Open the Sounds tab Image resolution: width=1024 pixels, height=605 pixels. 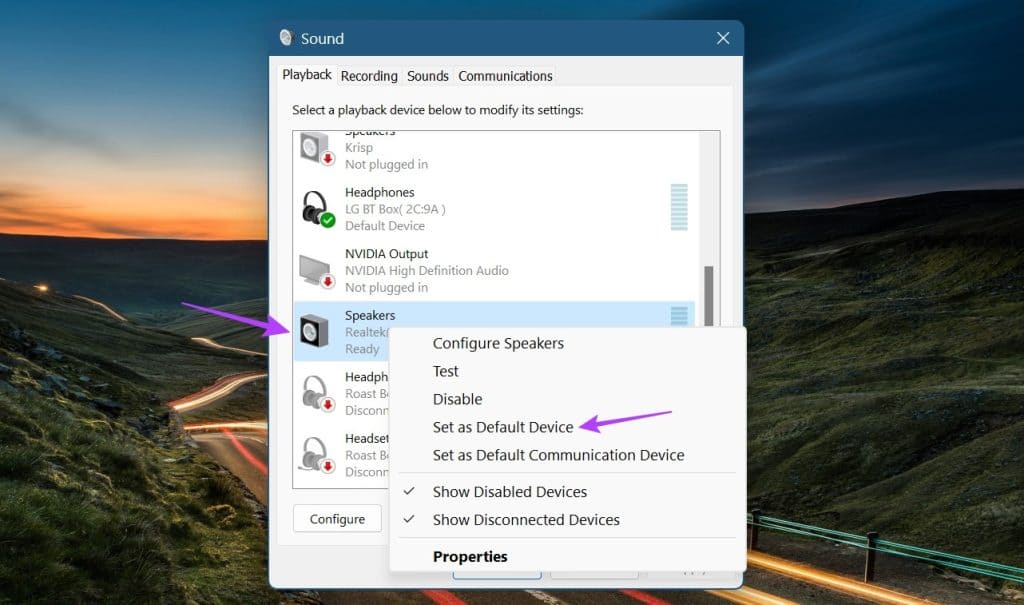tap(428, 76)
